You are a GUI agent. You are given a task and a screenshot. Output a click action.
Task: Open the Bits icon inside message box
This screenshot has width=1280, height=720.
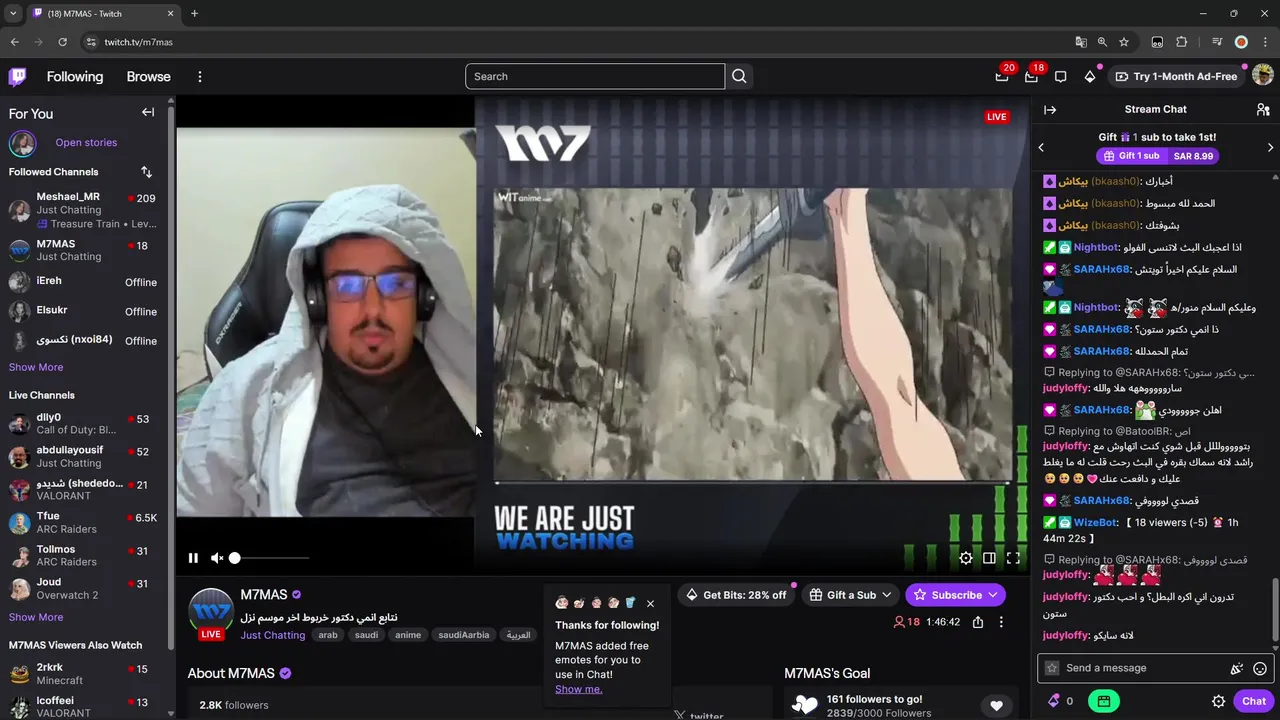pos(1237,668)
